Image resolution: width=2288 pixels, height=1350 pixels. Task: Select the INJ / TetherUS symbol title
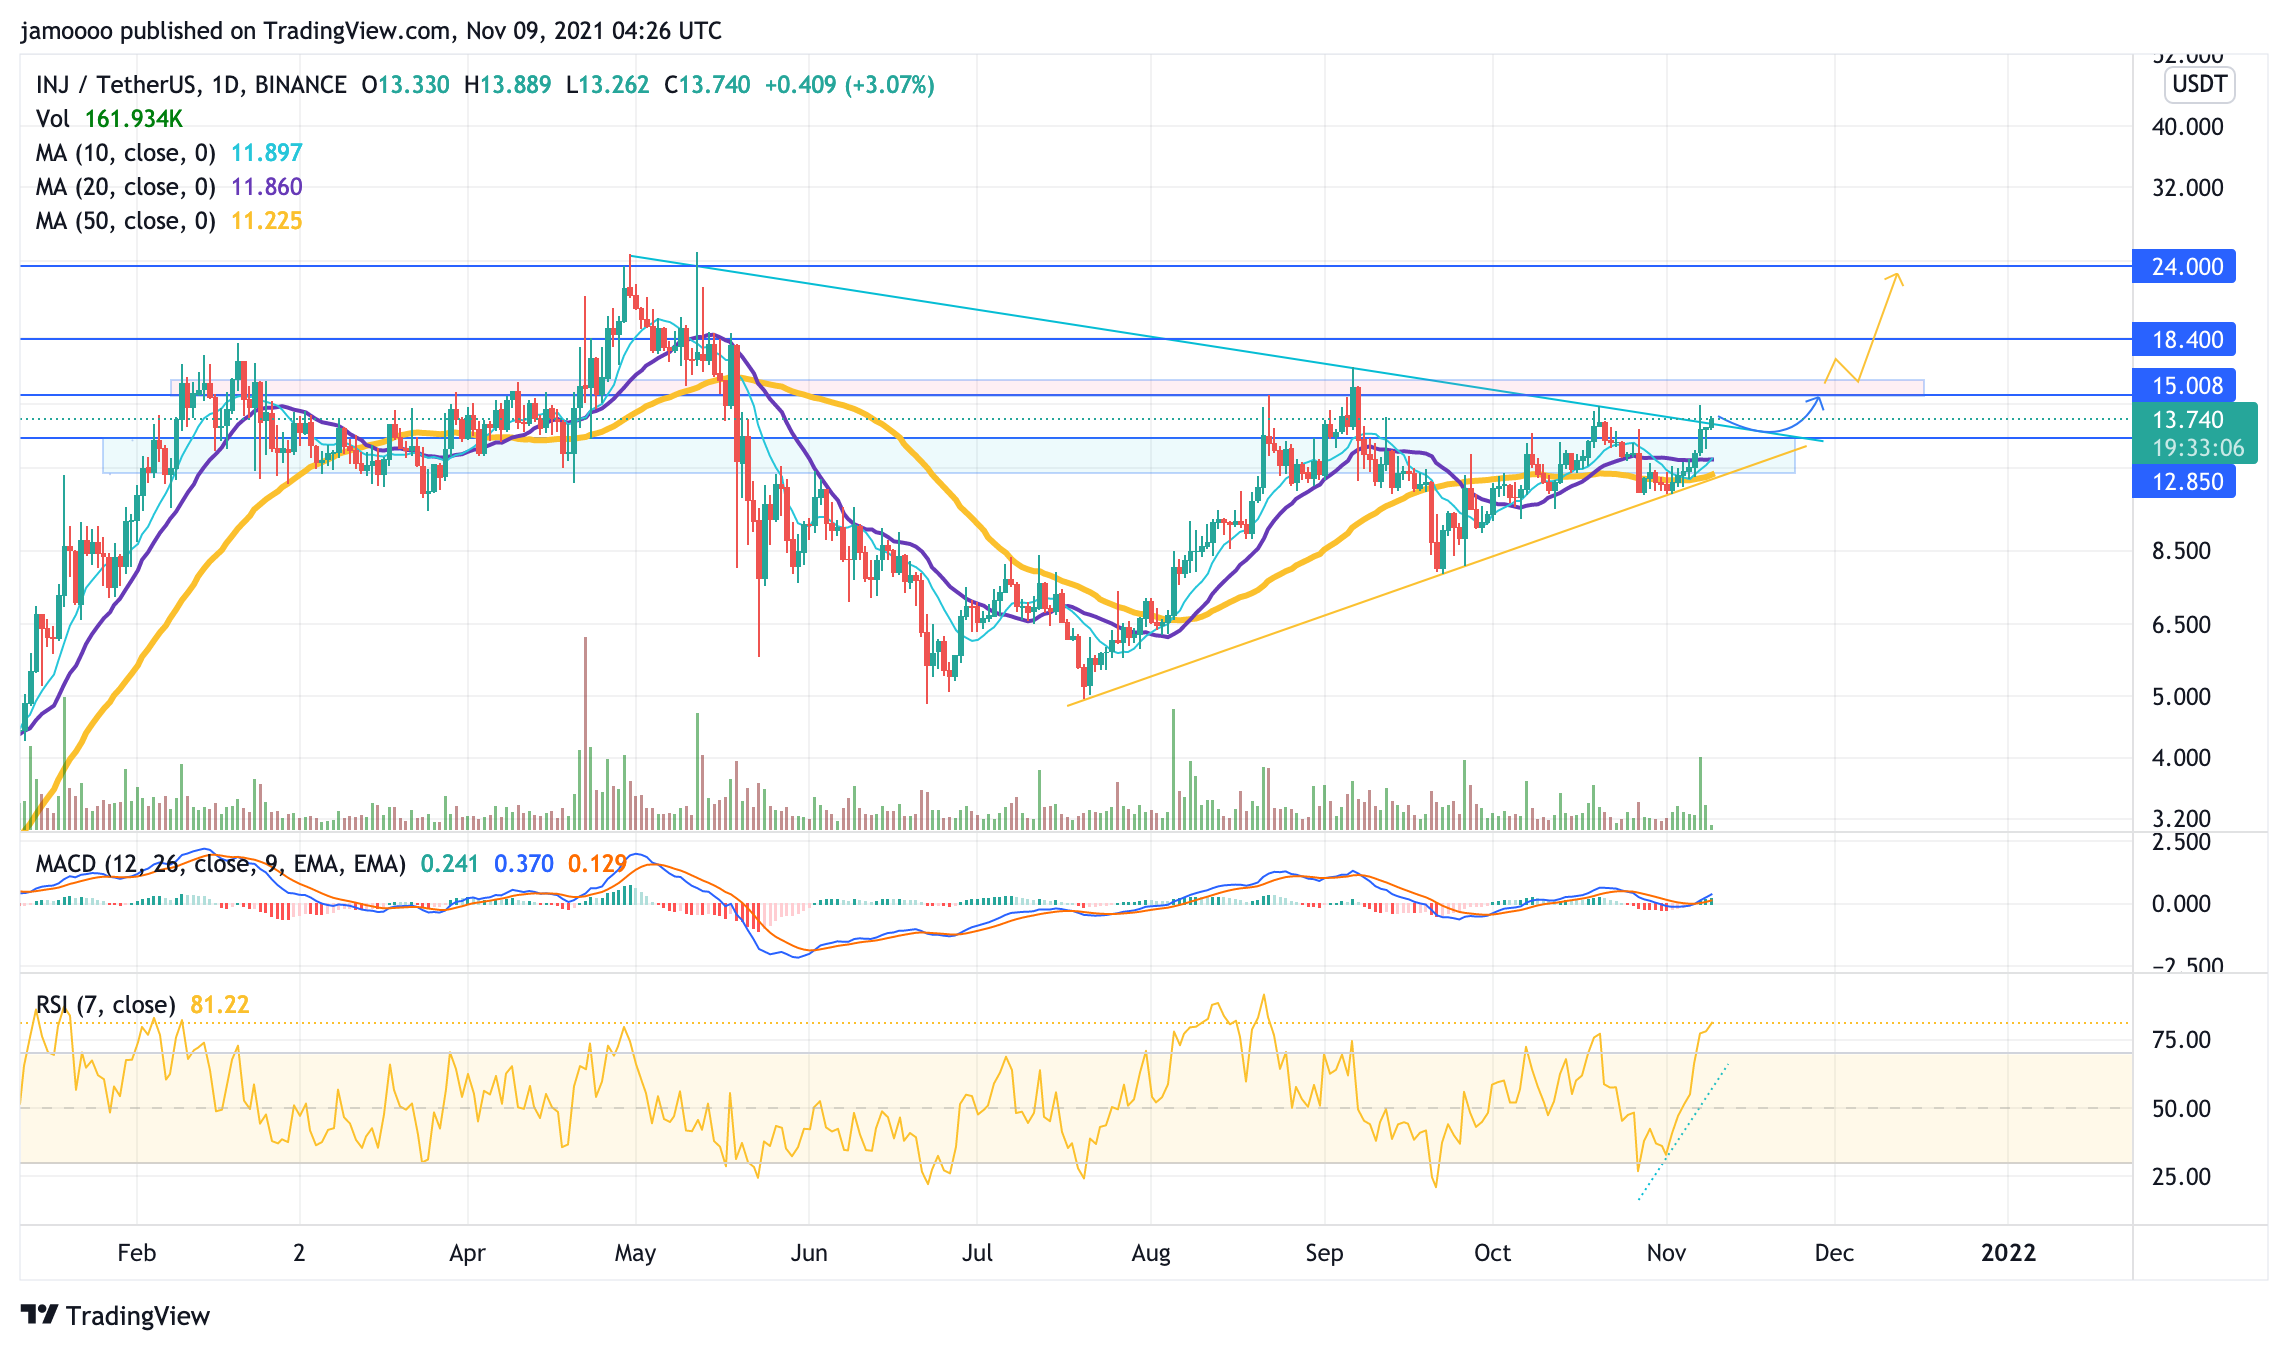[x=191, y=85]
